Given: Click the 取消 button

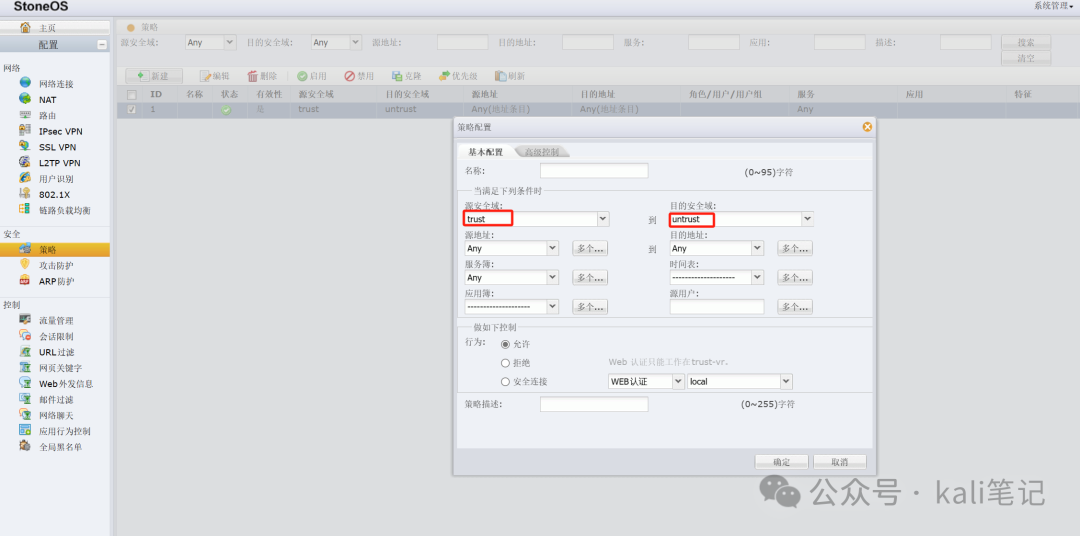Looking at the screenshot, I should click(x=840, y=462).
